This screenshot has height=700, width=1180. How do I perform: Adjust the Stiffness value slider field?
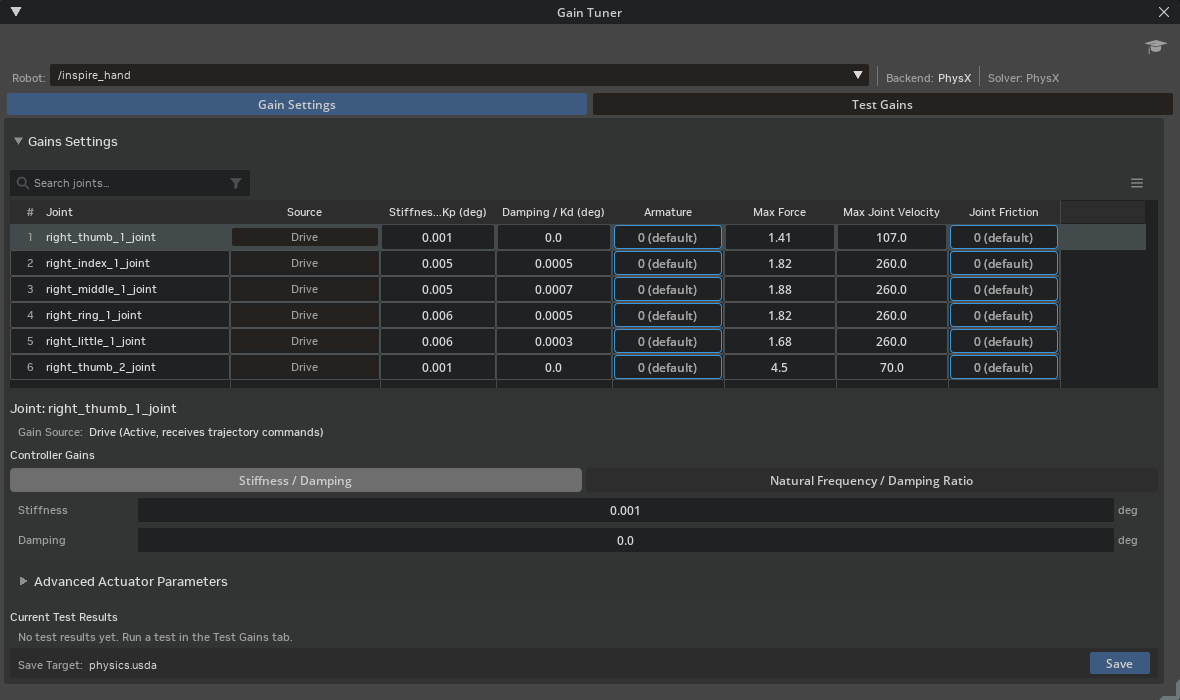(625, 510)
